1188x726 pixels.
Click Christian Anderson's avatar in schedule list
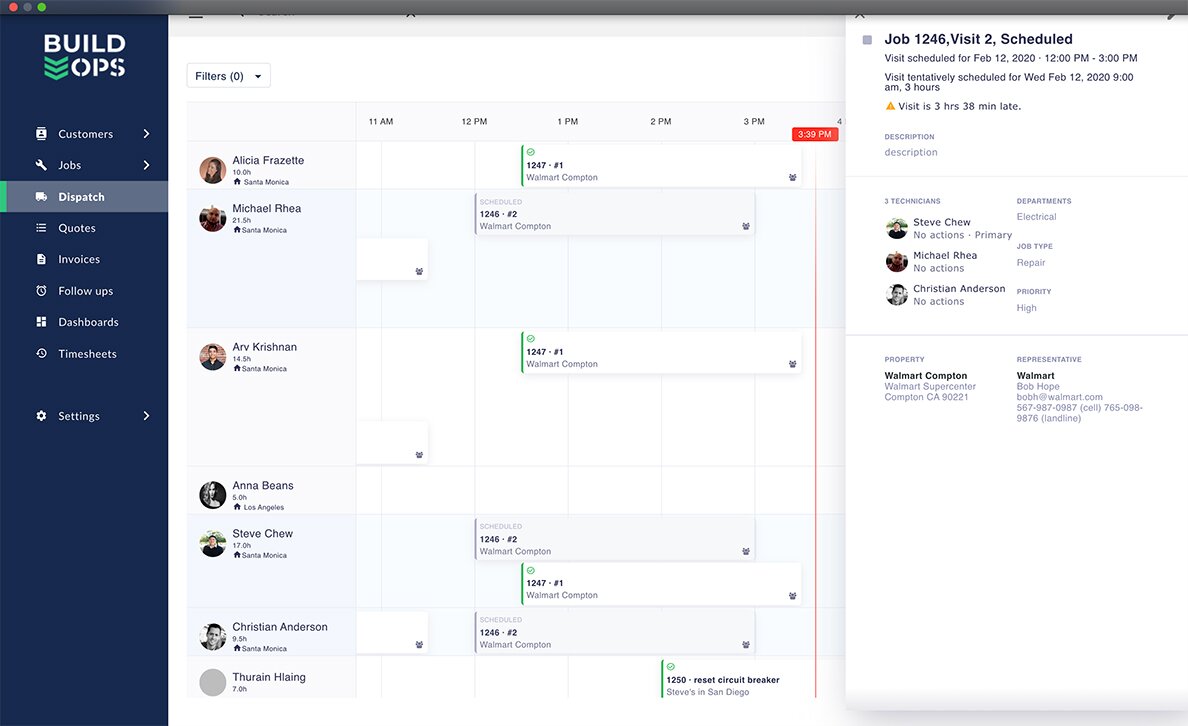point(213,637)
